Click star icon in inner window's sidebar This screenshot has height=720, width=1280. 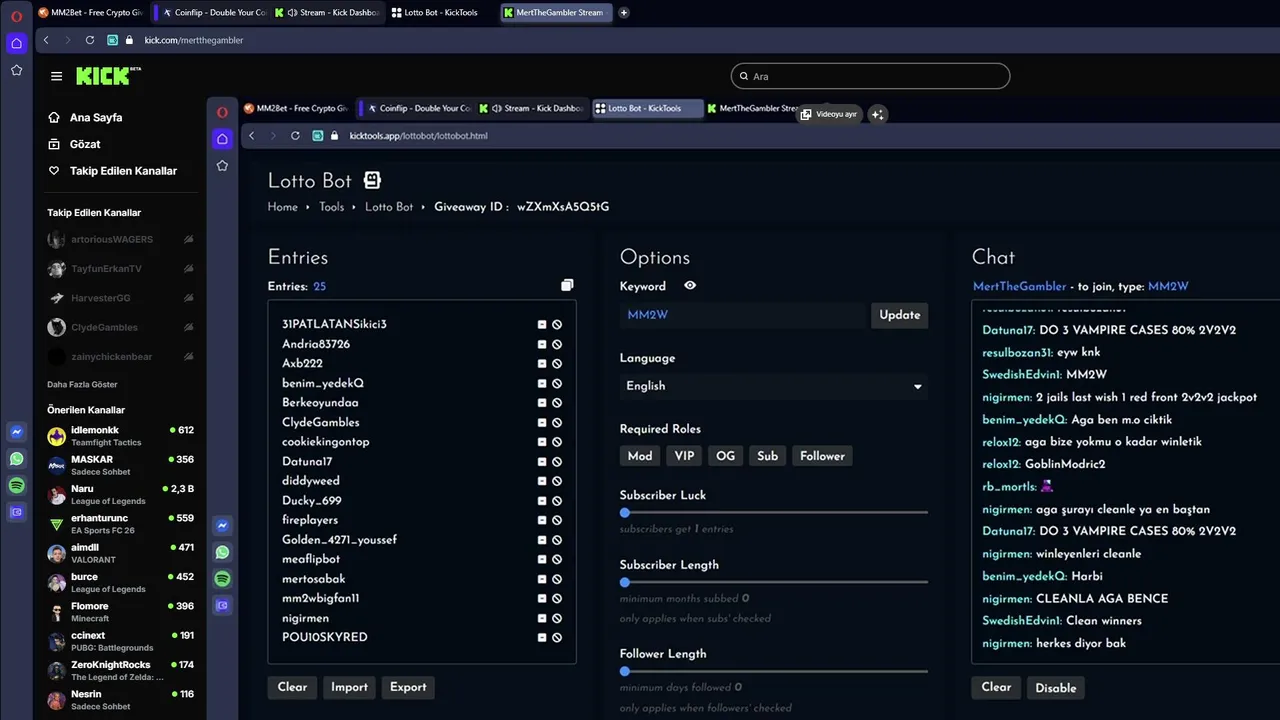222,165
